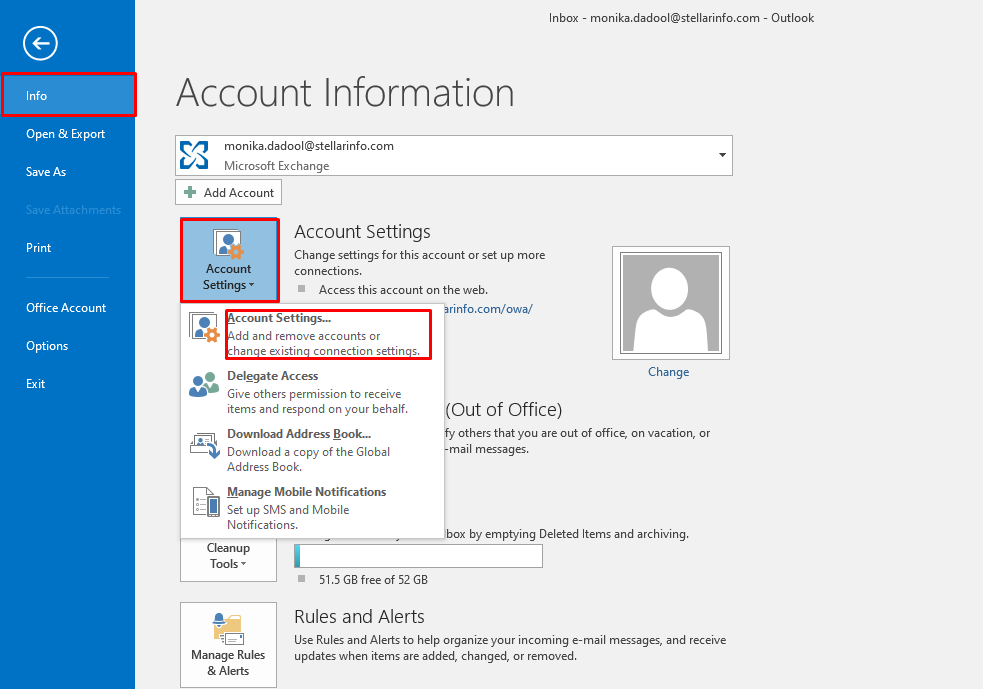This screenshot has width=983, height=689.
Task: Open Outlook Options
Action: pyautogui.click(x=47, y=346)
